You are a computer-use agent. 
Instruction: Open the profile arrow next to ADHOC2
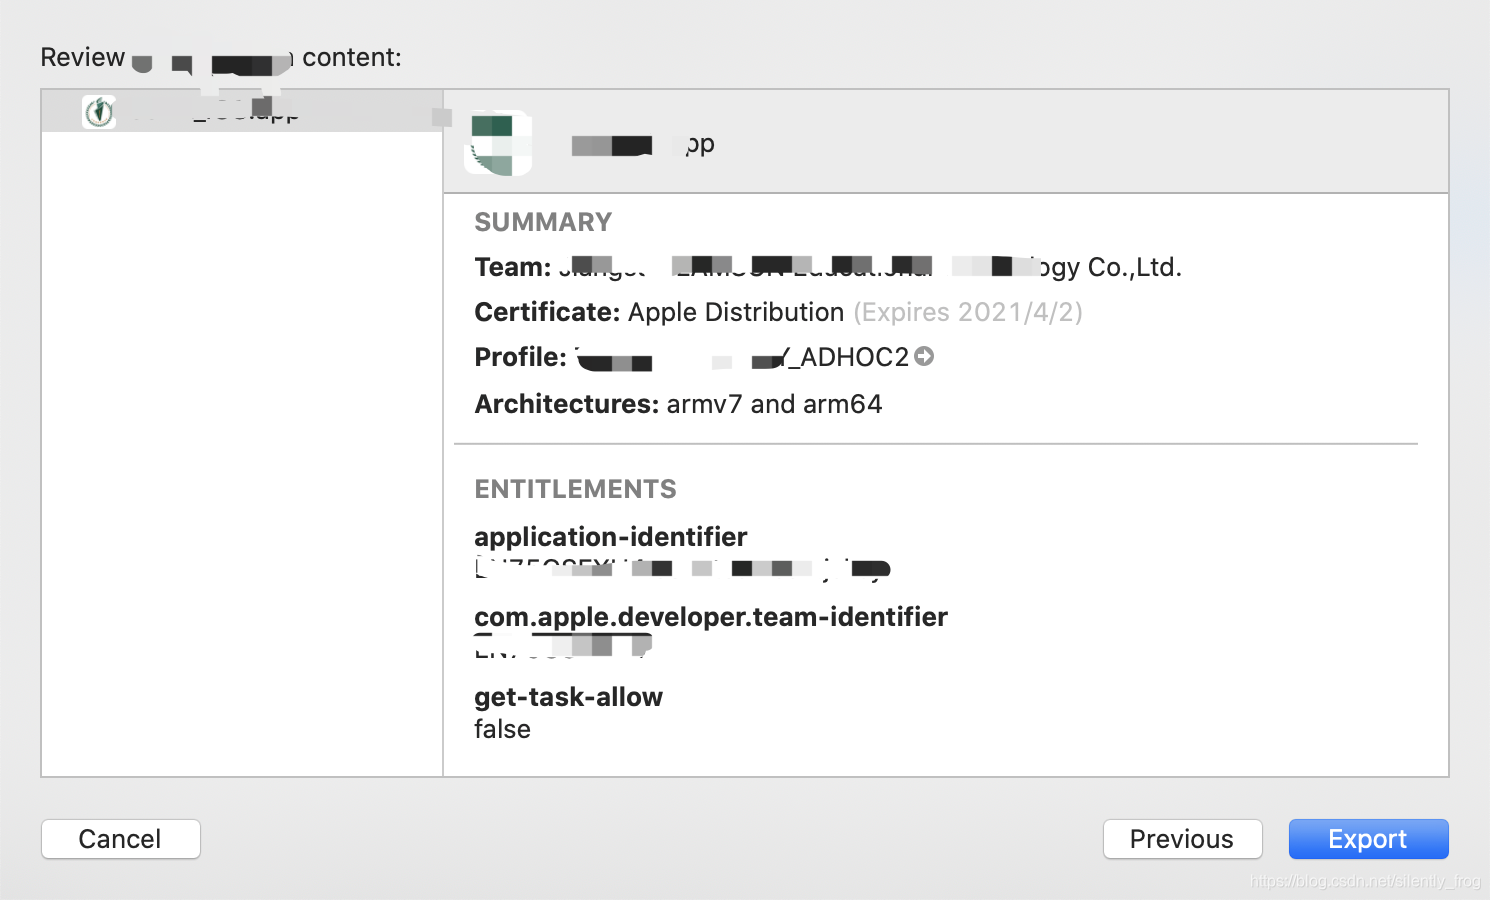[x=924, y=356]
